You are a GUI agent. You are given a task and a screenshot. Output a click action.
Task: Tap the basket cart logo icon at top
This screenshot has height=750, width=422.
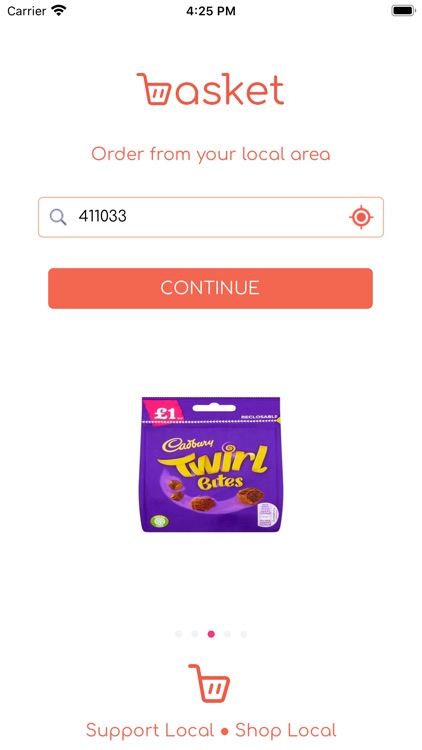pyautogui.click(x=154, y=88)
